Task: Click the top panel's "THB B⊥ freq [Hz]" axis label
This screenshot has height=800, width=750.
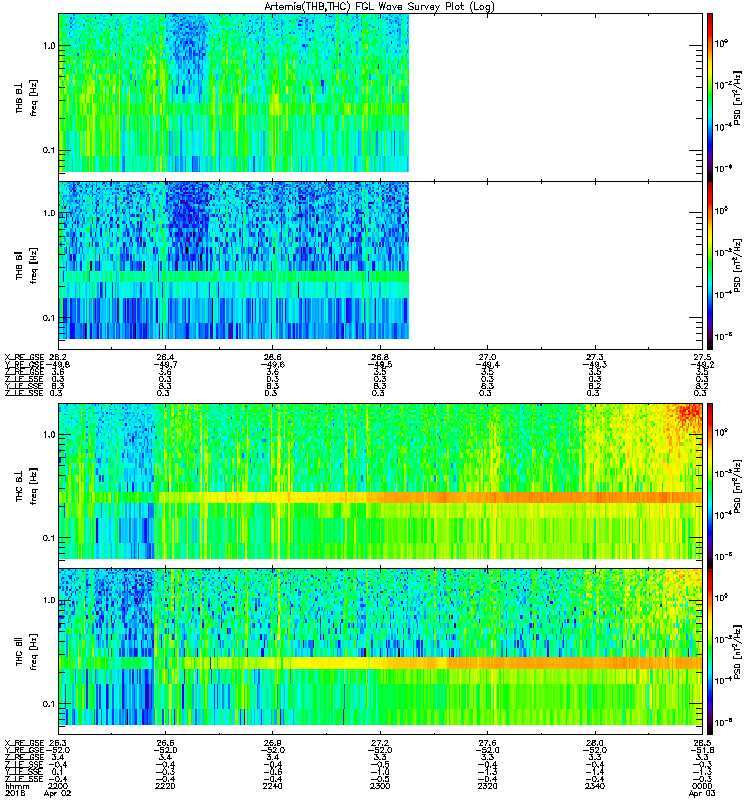Action: pyautogui.click(x=27, y=97)
